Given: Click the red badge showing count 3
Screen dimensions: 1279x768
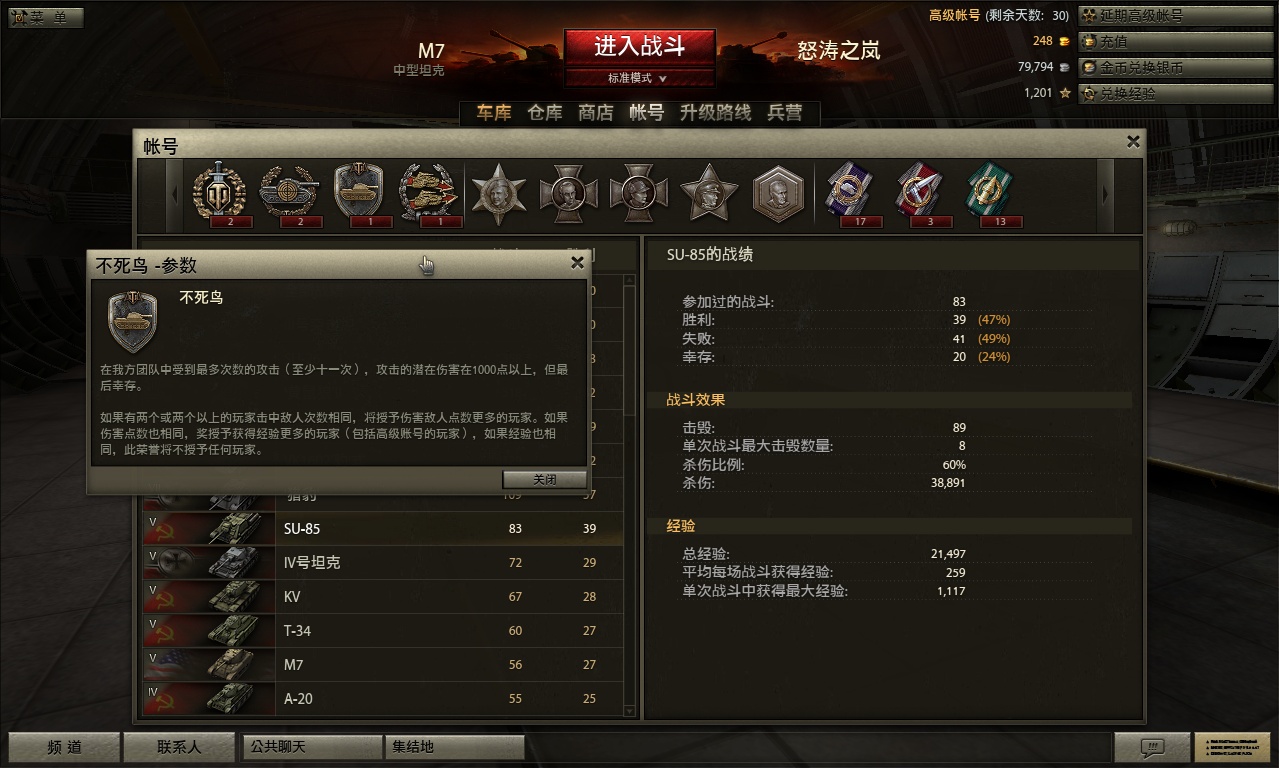Looking at the screenshot, I should pyautogui.click(x=918, y=190).
